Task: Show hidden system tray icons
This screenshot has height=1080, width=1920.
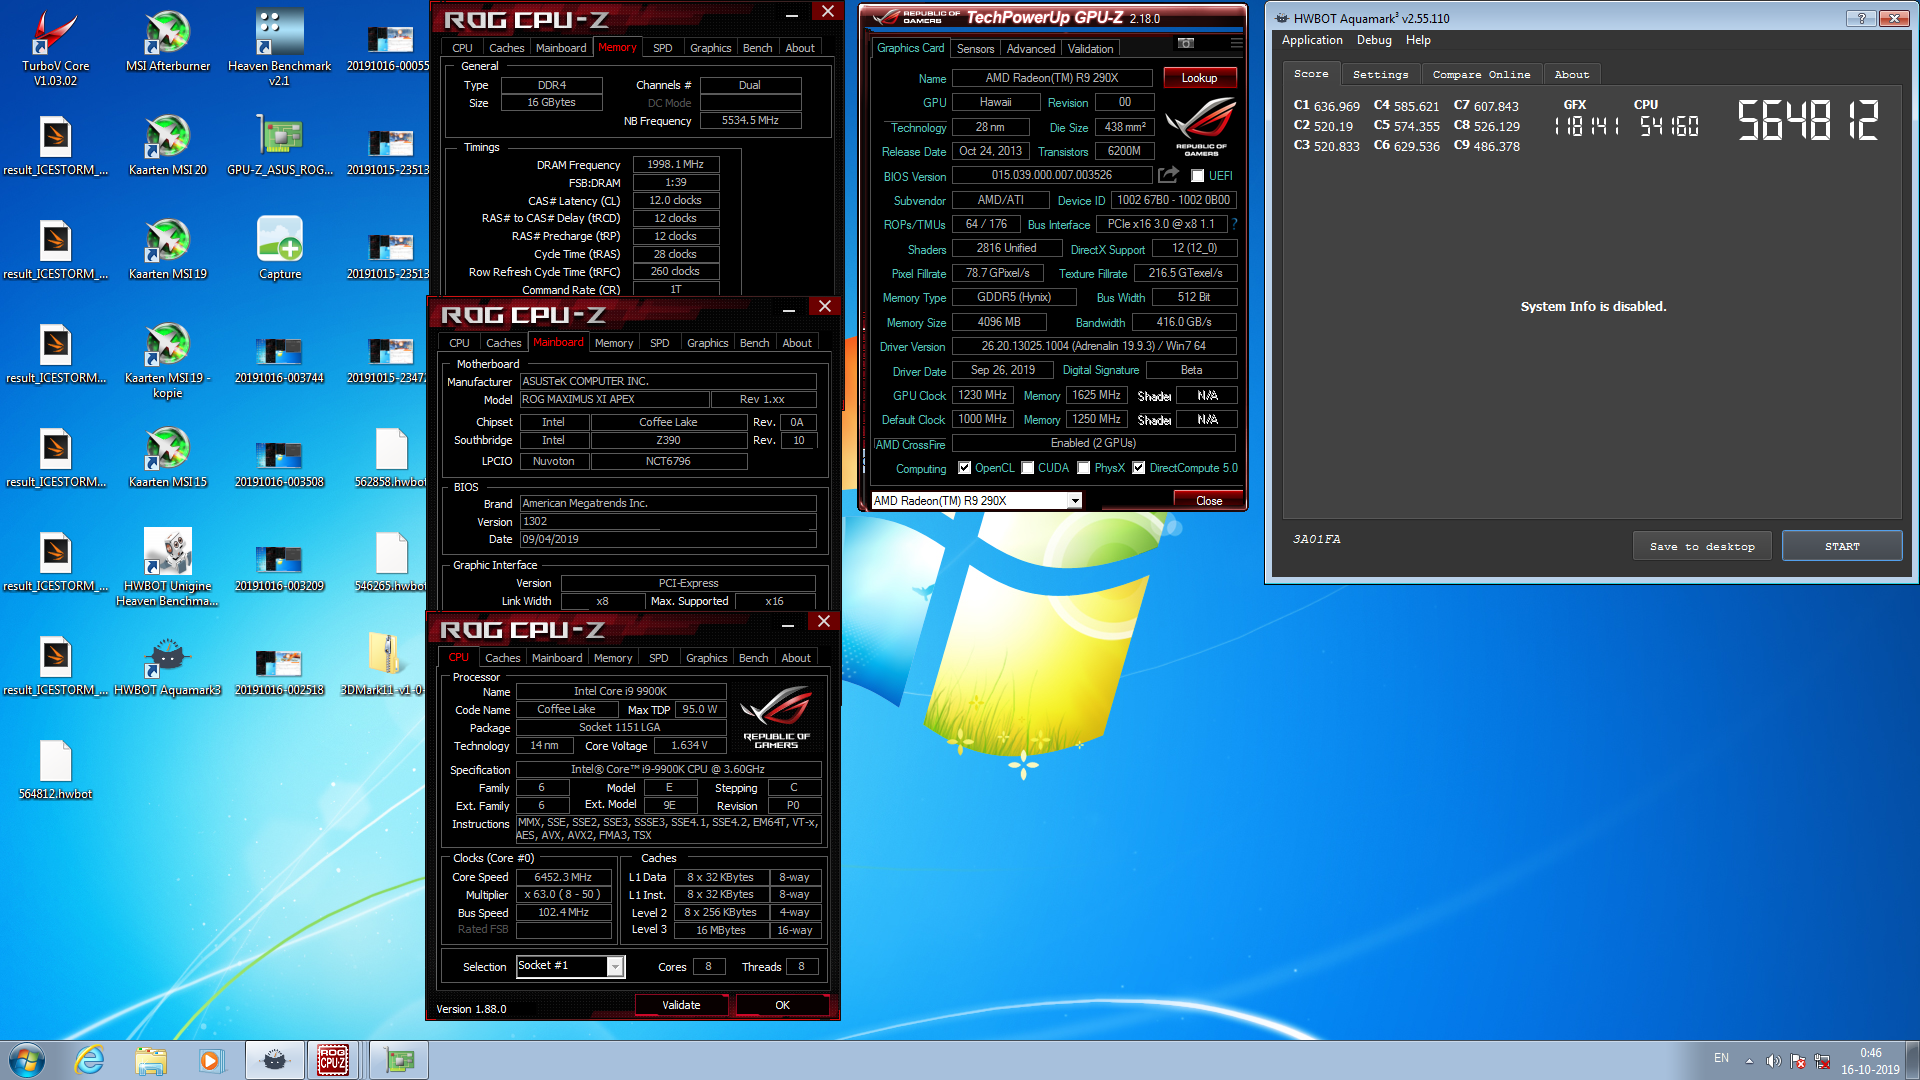Action: [x=1749, y=1061]
